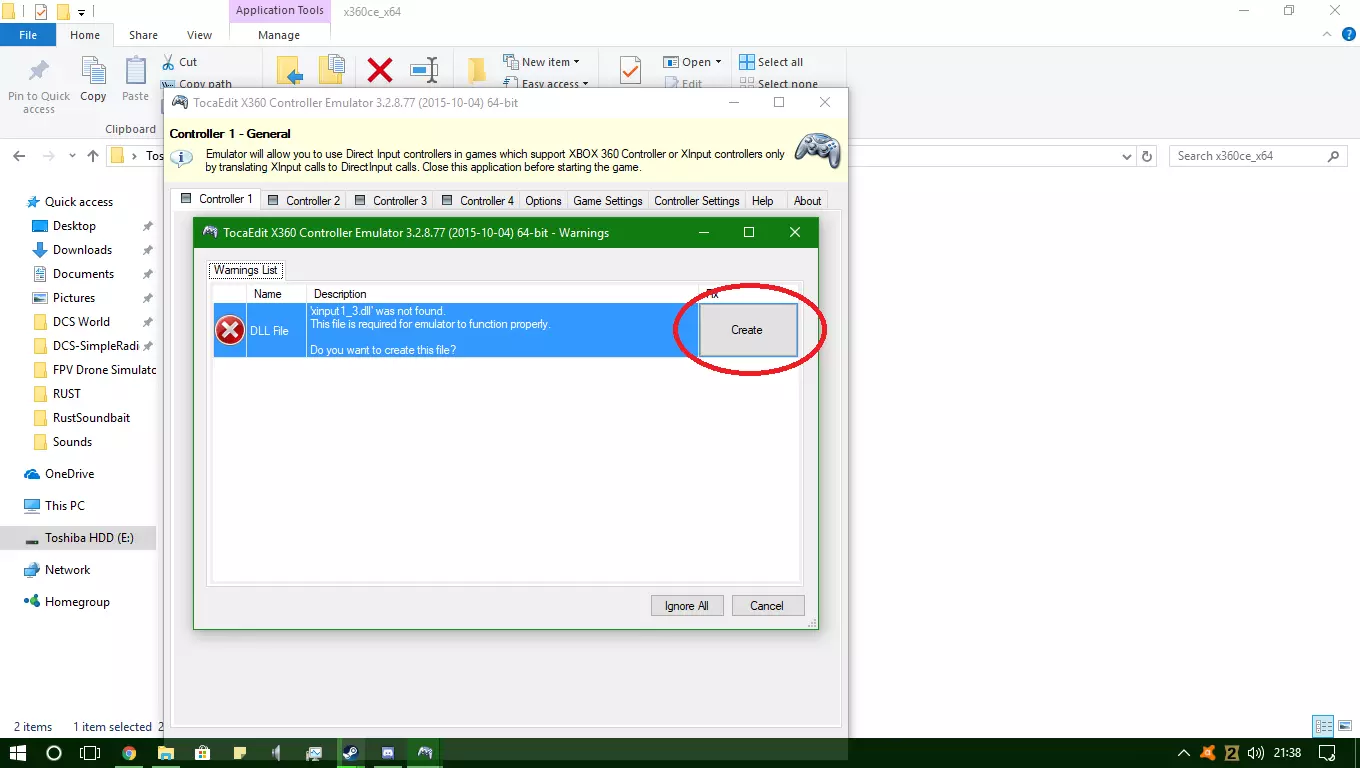Image resolution: width=1360 pixels, height=768 pixels.
Task: Open the Quick Access Toolbar customize dropdown
Action: tap(81, 12)
